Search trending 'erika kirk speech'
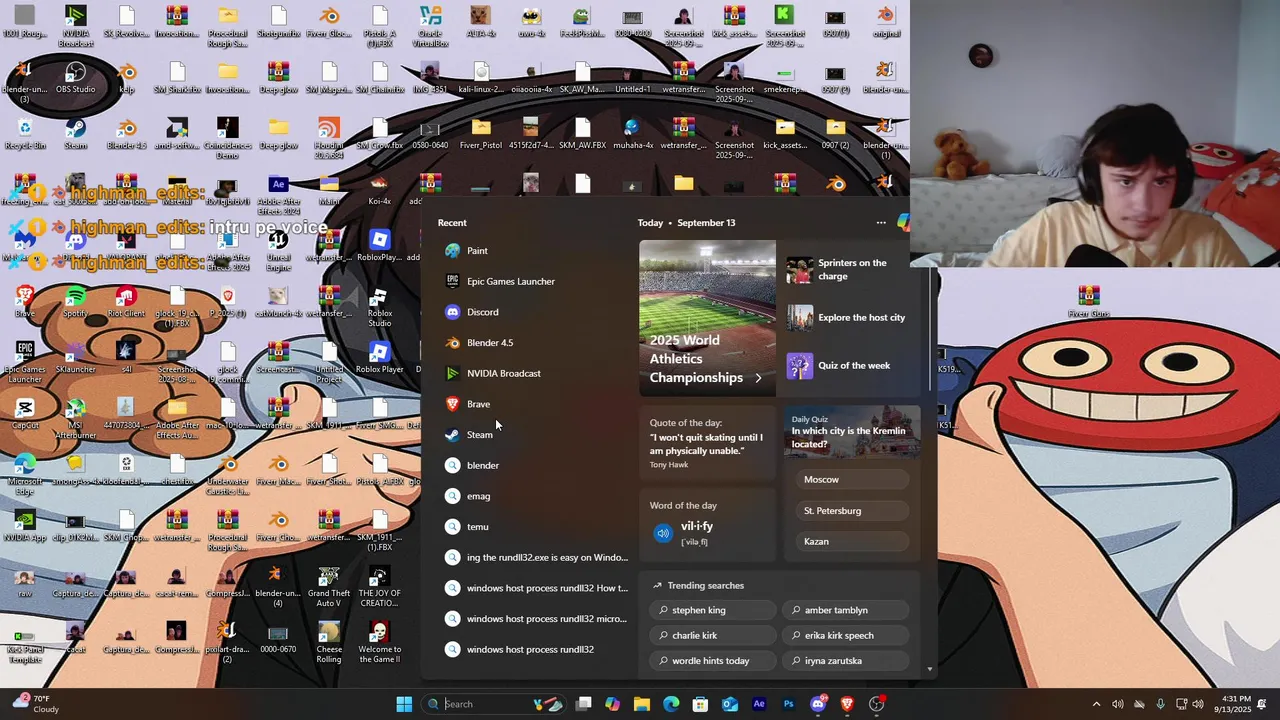Screen dimensions: 1280x720 point(846,636)
